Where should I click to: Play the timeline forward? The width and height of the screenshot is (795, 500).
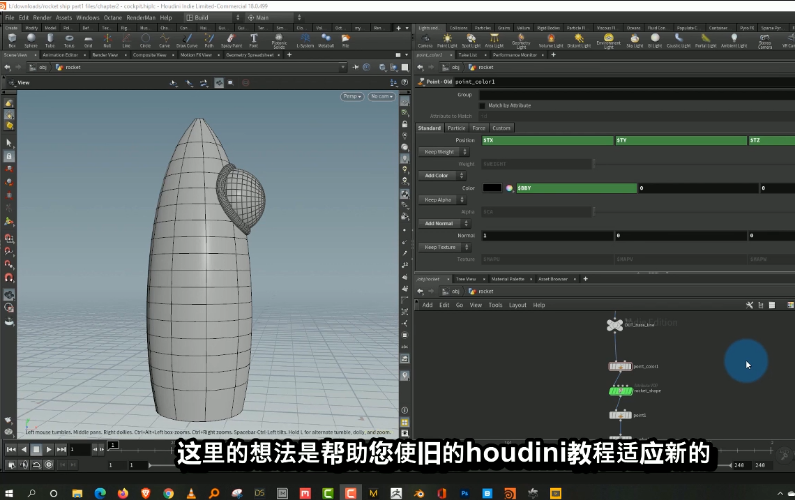click(x=49, y=449)
